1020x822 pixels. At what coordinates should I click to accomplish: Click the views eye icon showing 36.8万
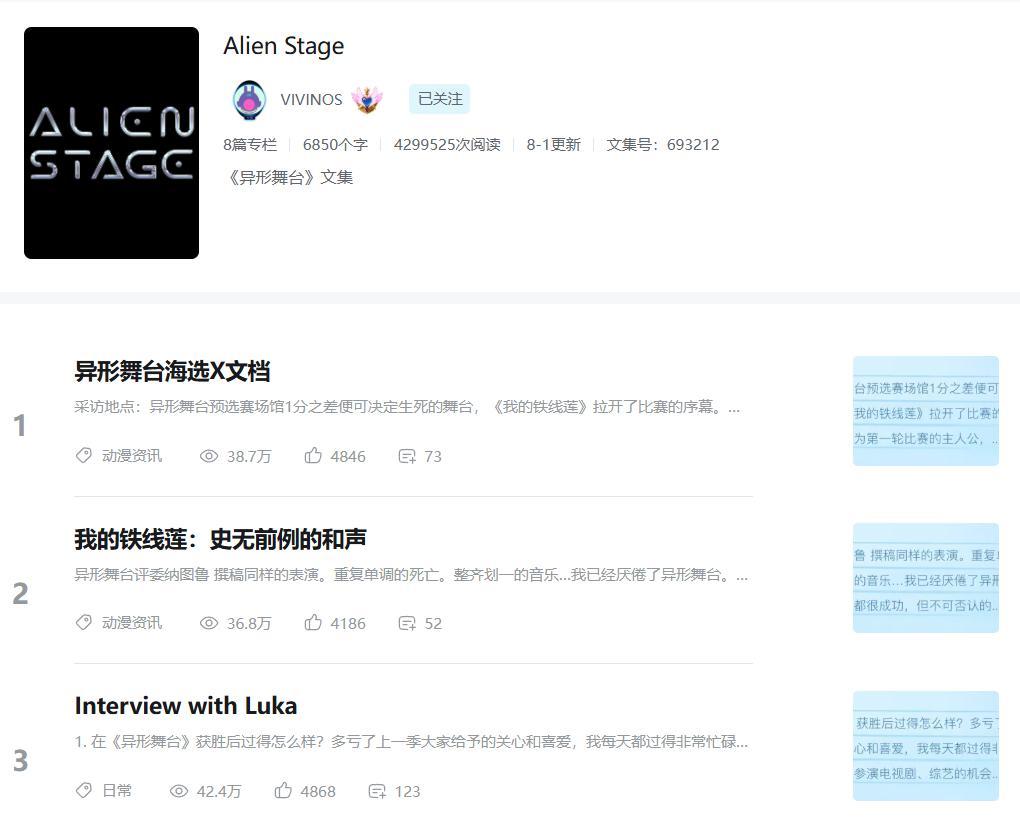click(x=209, y=623)
